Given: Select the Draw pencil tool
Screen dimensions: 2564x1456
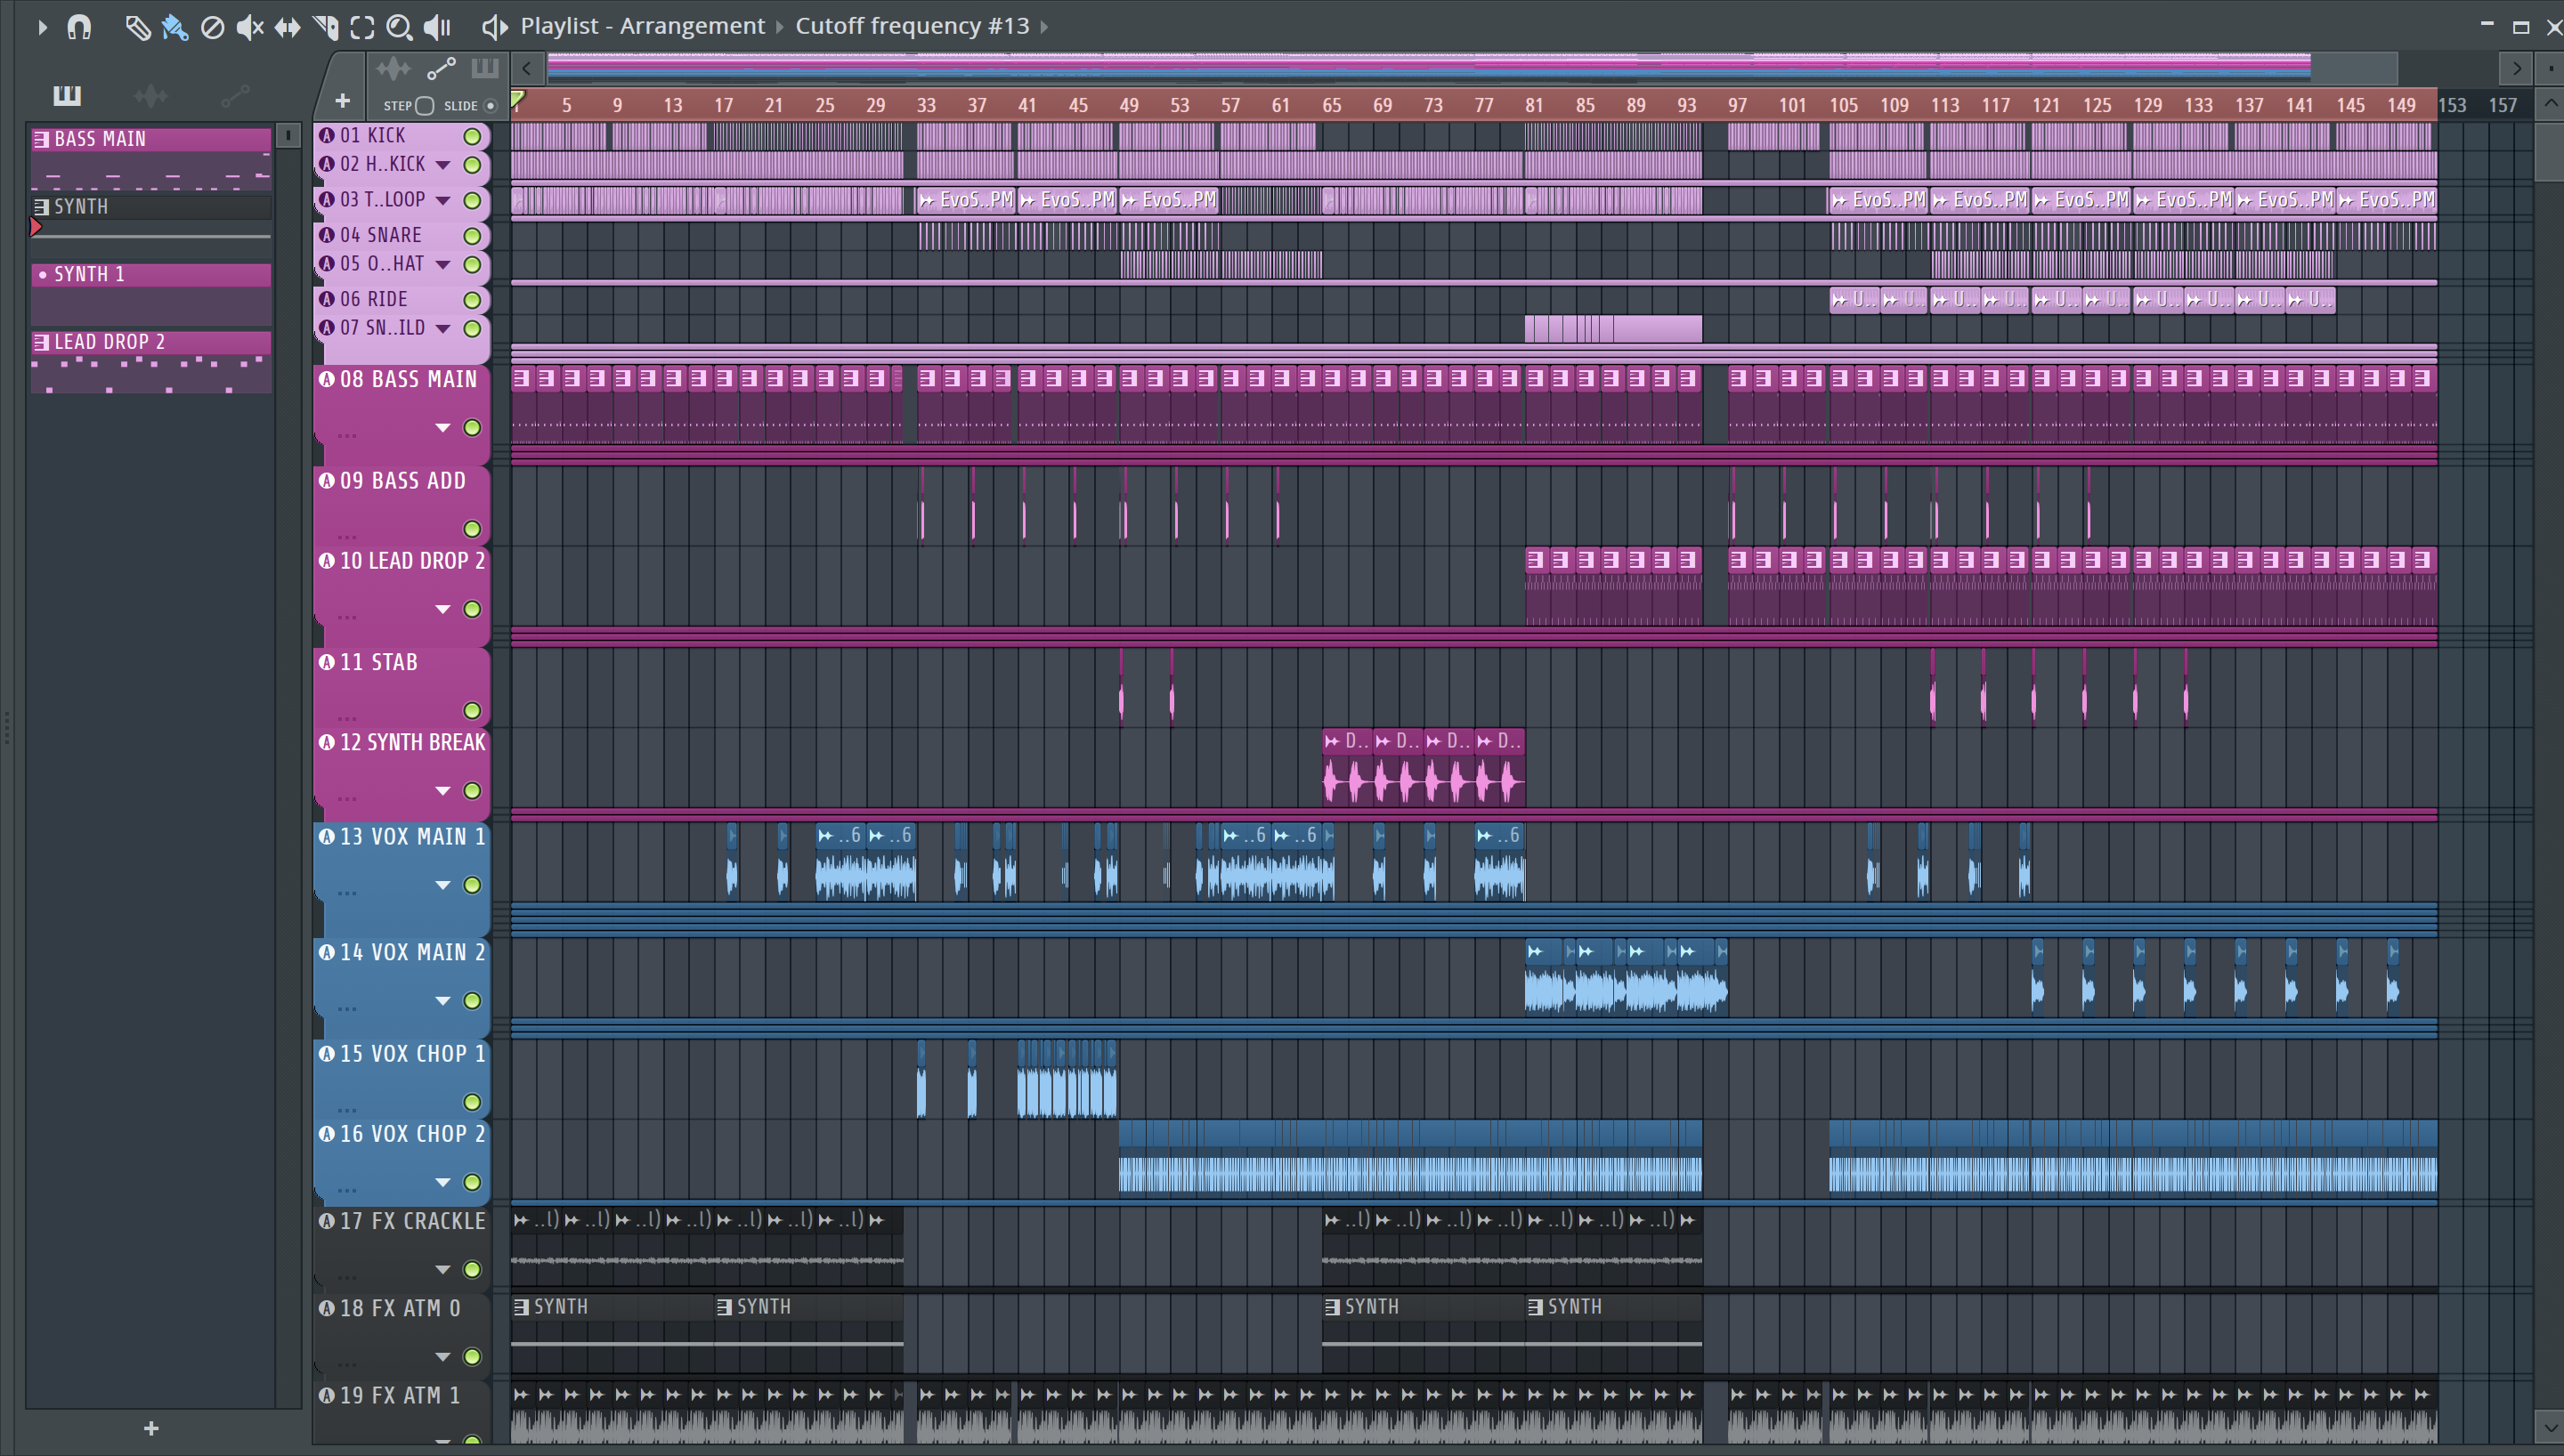Looking at the screenshot, I should point(137,27).
